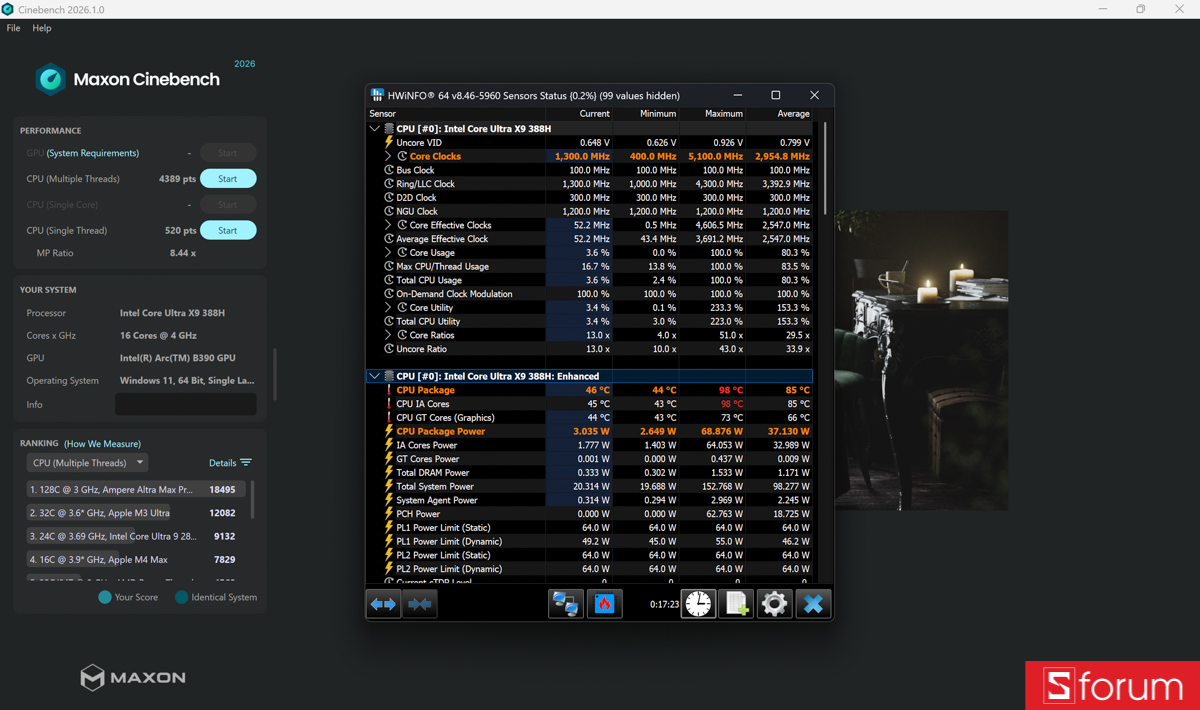Select ranking entry Apple M4 Max 7829
The height and width of the screenshot is (710, 1200).
pos(135,560)
